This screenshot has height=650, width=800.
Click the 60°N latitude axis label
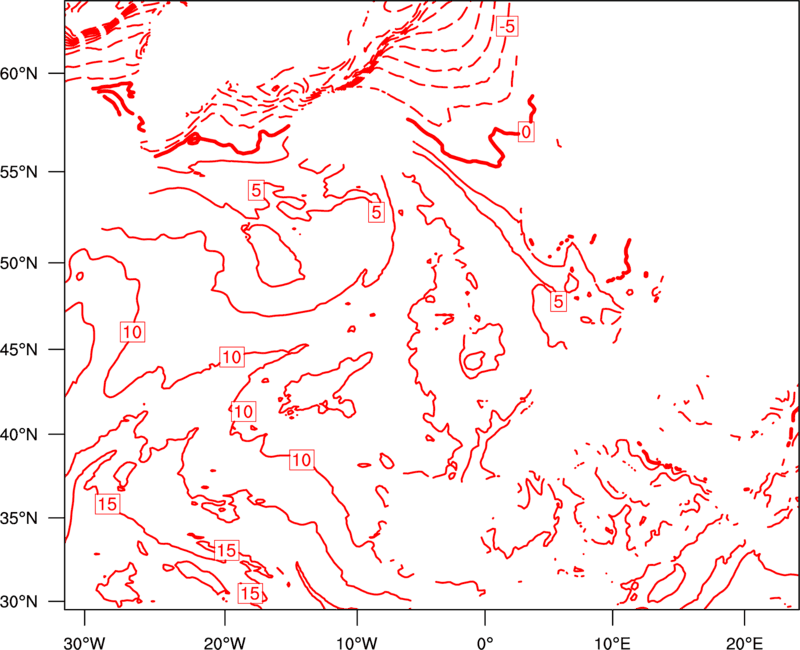click(x=19, y=74)
